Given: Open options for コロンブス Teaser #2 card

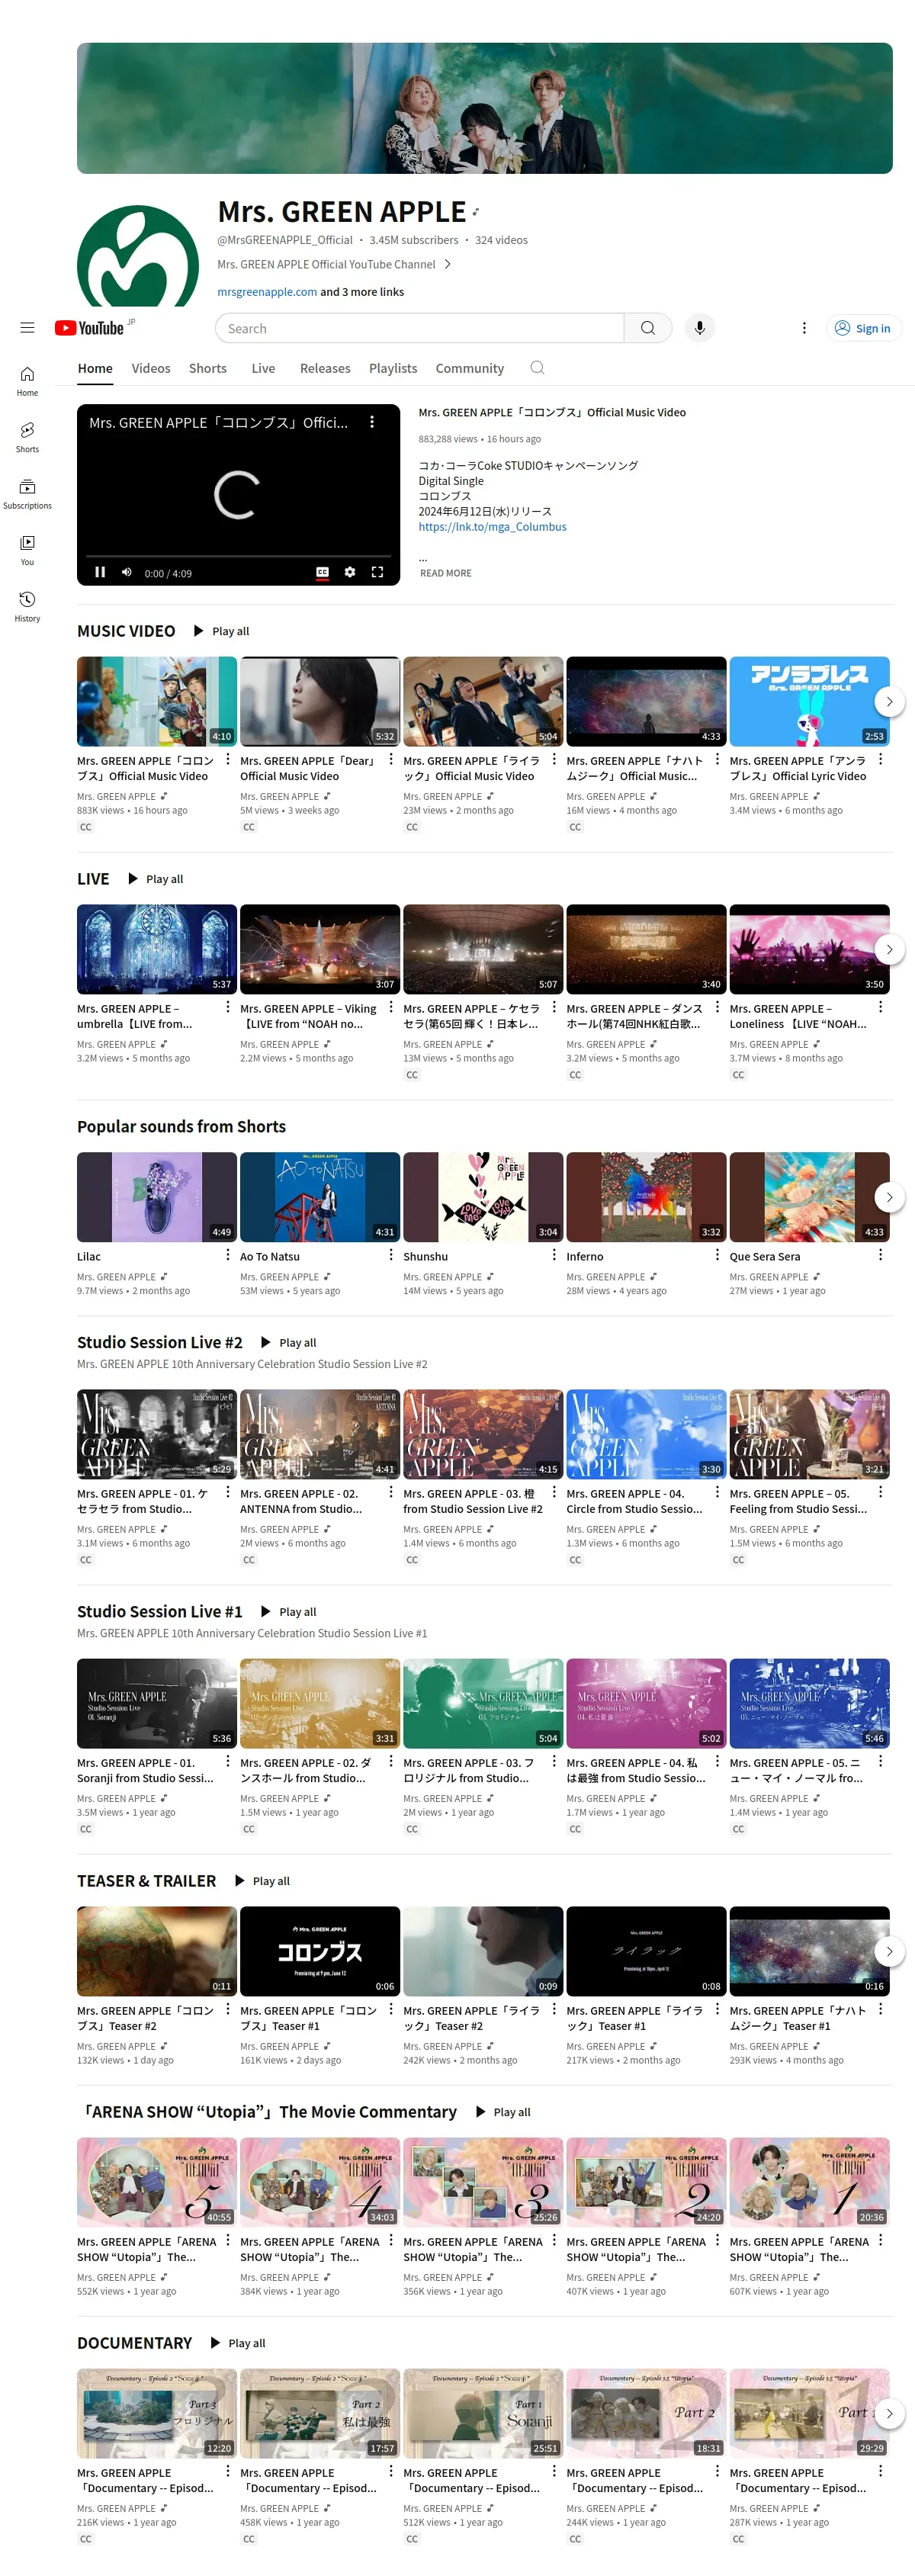Looking at the screenshot, I should (x=228, y=2009).
